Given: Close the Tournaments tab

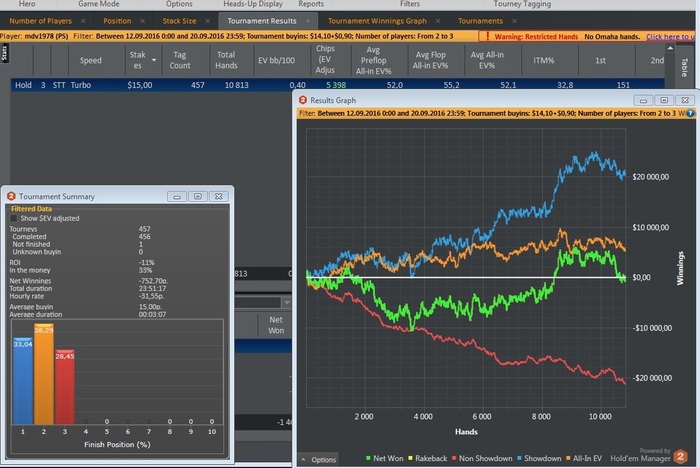Looking at the screenshot, I should tap(514, 21).
